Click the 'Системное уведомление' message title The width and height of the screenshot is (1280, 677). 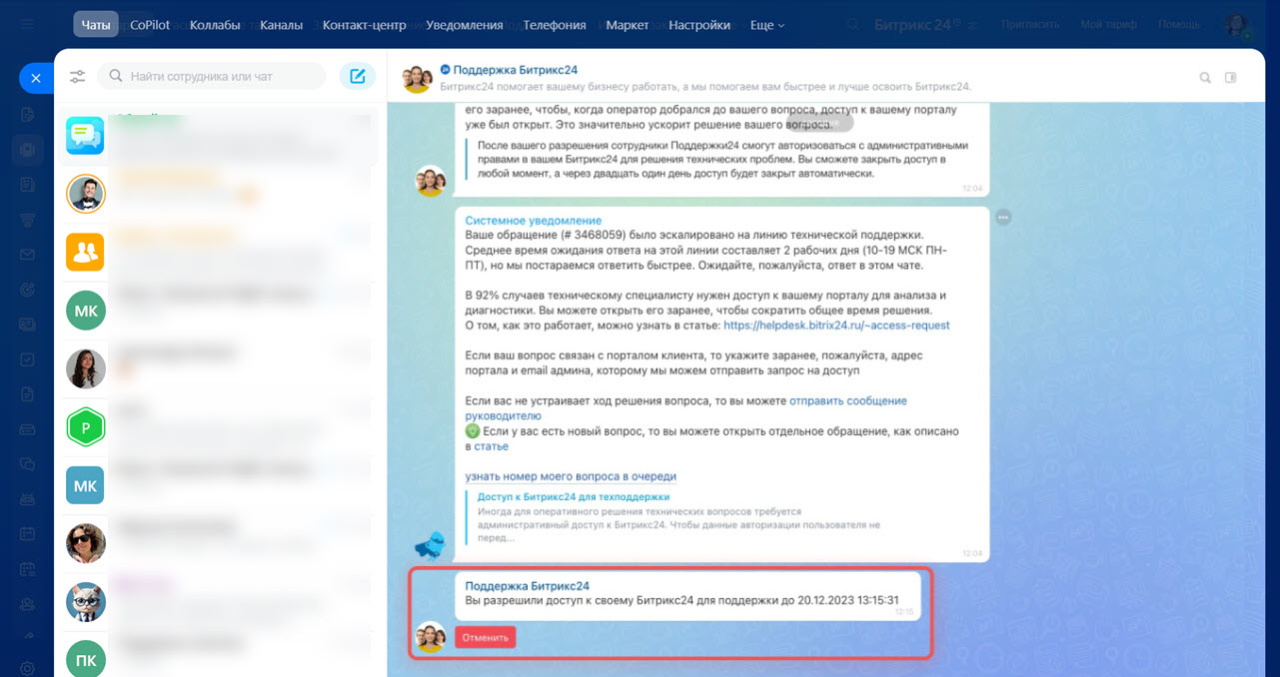tap(533, 220)
